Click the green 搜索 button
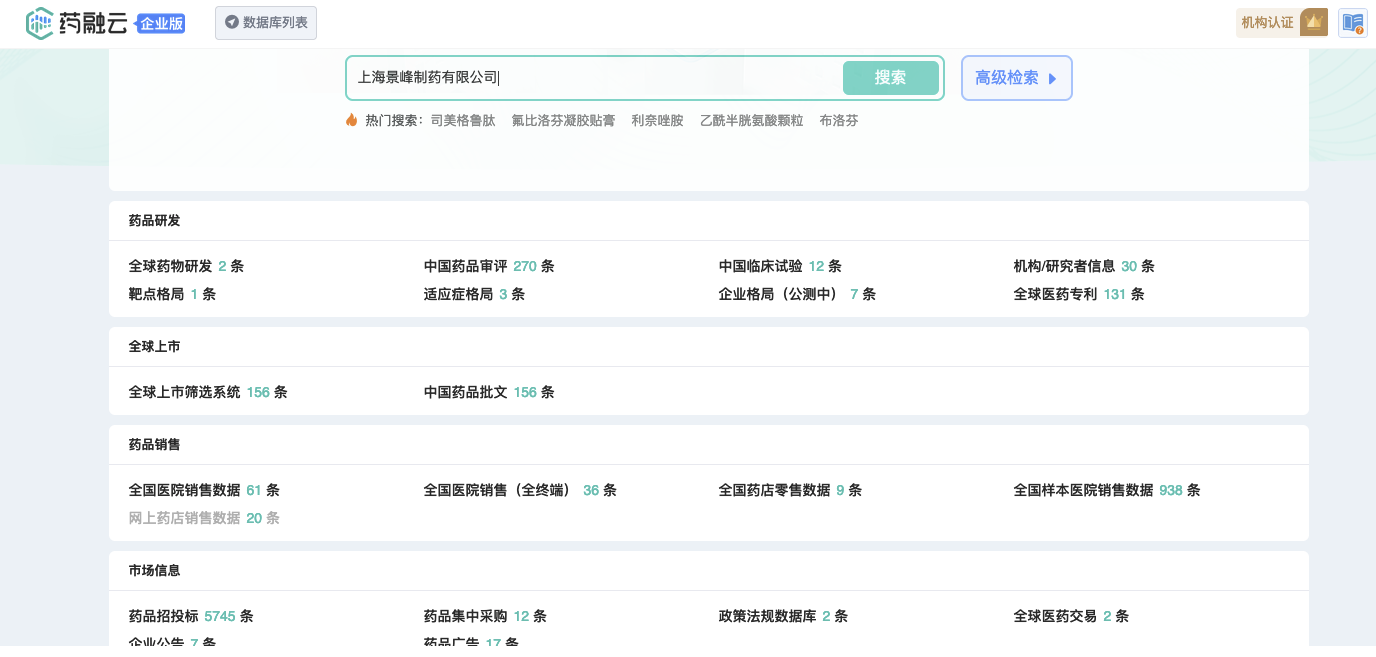Screen dimensions: 1376x657 click(x=890, y=78)
